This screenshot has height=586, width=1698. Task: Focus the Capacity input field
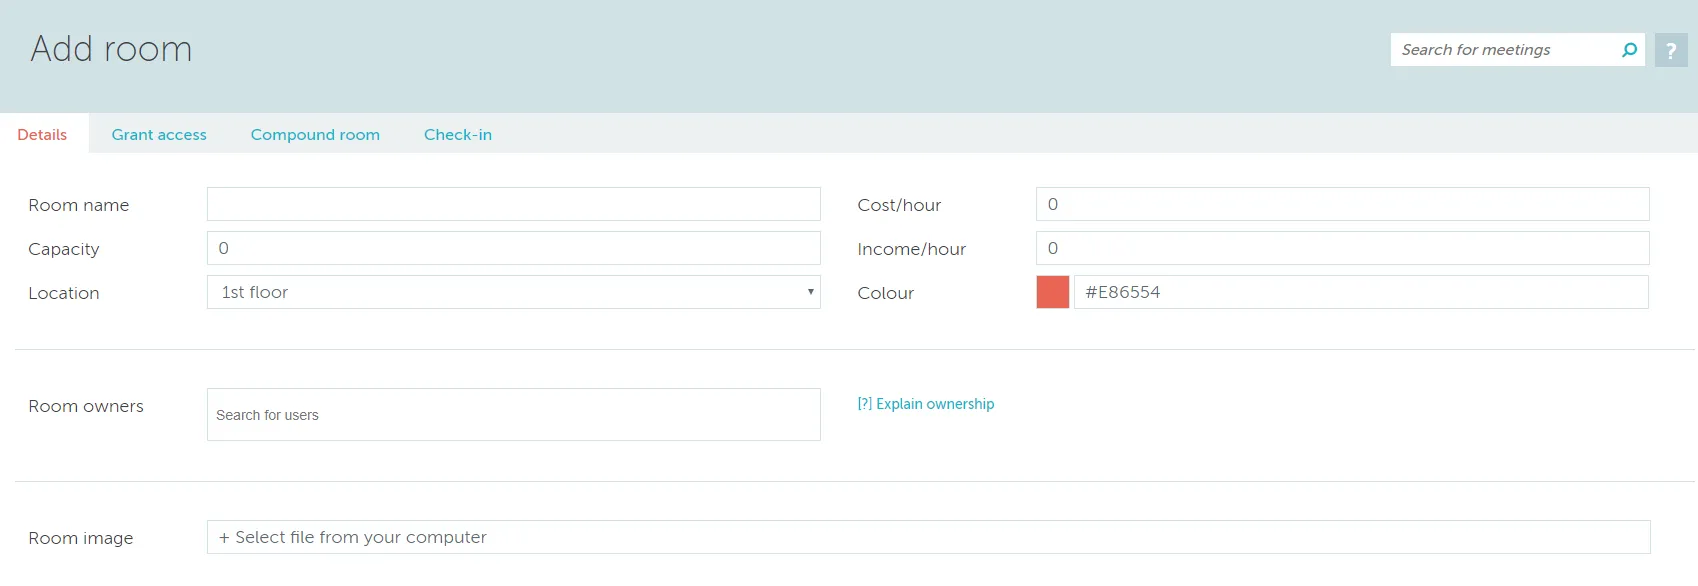pos(513,248)
